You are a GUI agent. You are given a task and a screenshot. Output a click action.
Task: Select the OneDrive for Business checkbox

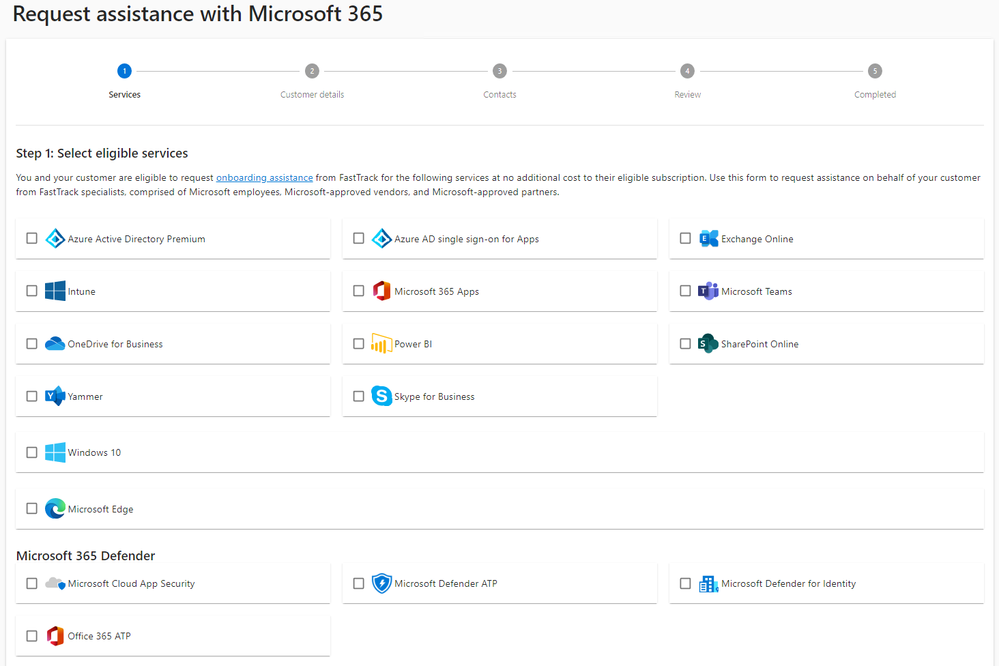click(32, 344)
